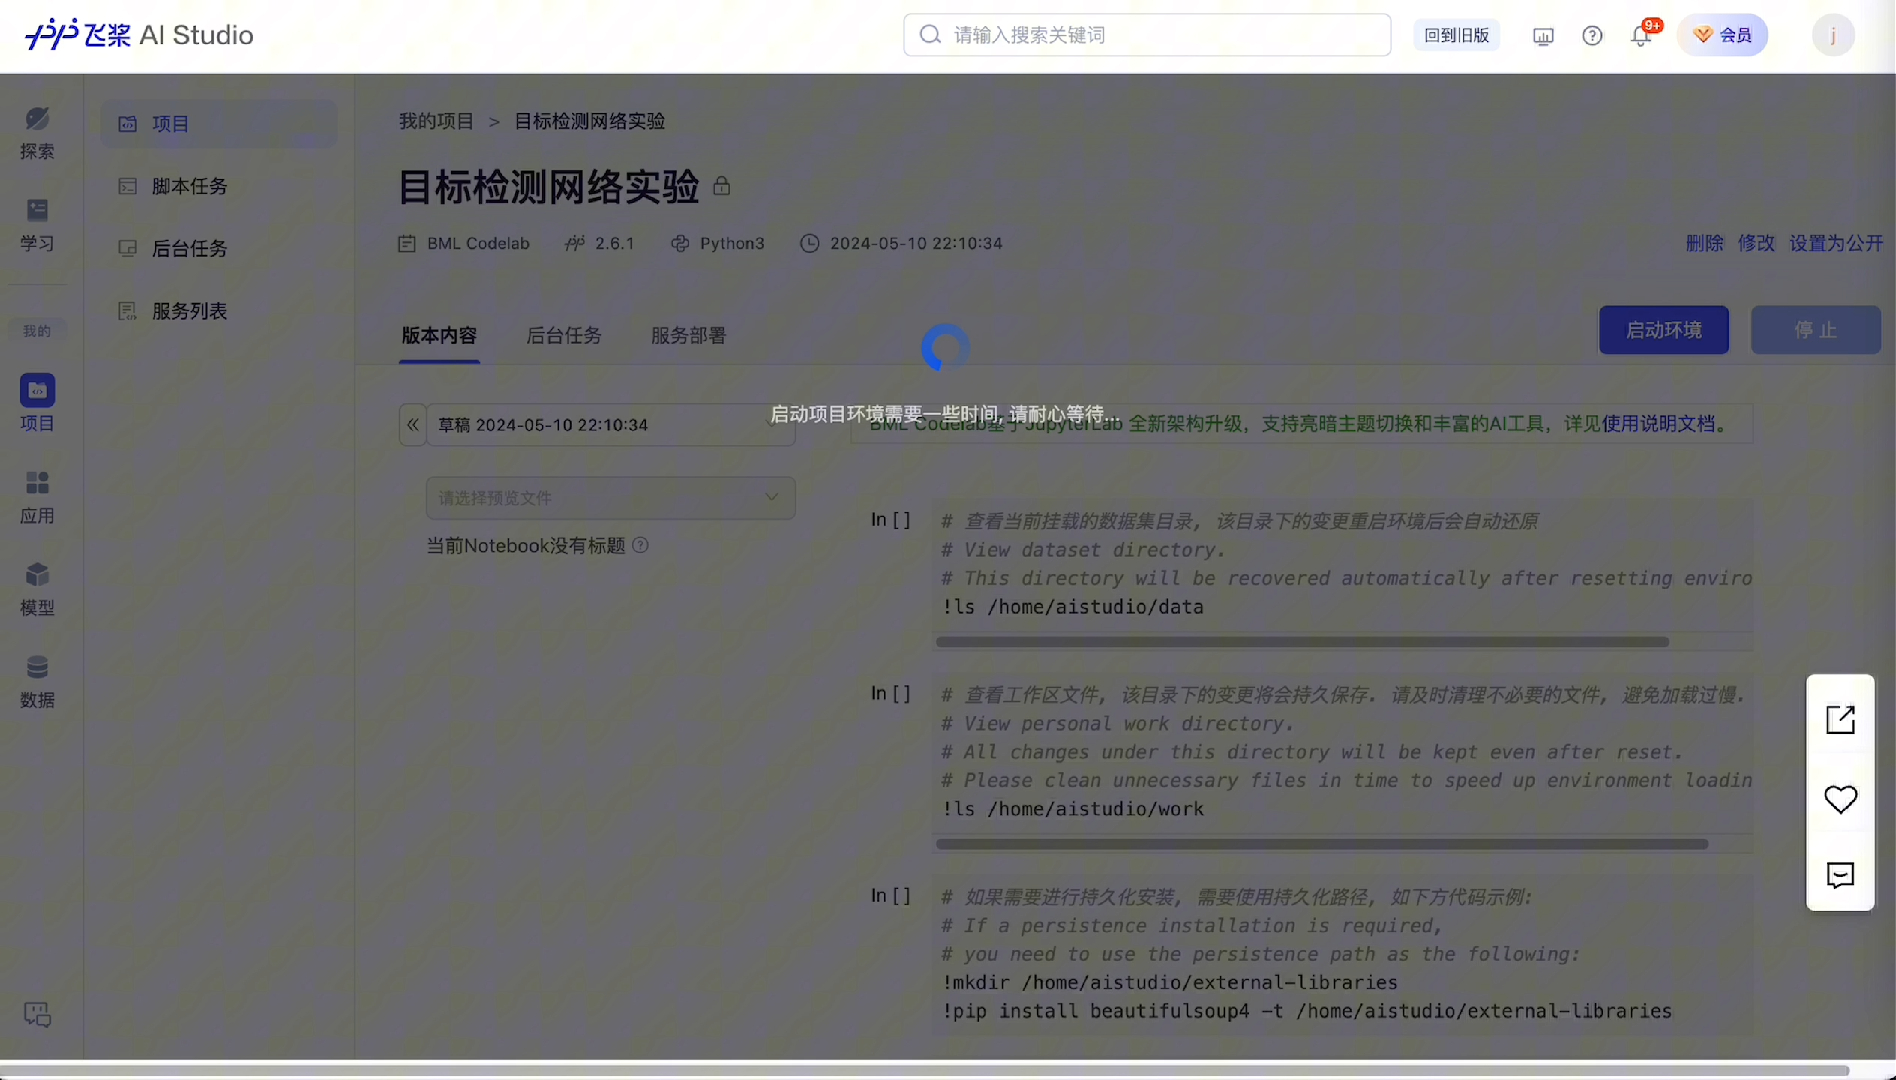Image resolution: width=1896 pixels, height=1080 pixels.
Task: Click the 修改 link
Action: click(x=1756, y=243)
